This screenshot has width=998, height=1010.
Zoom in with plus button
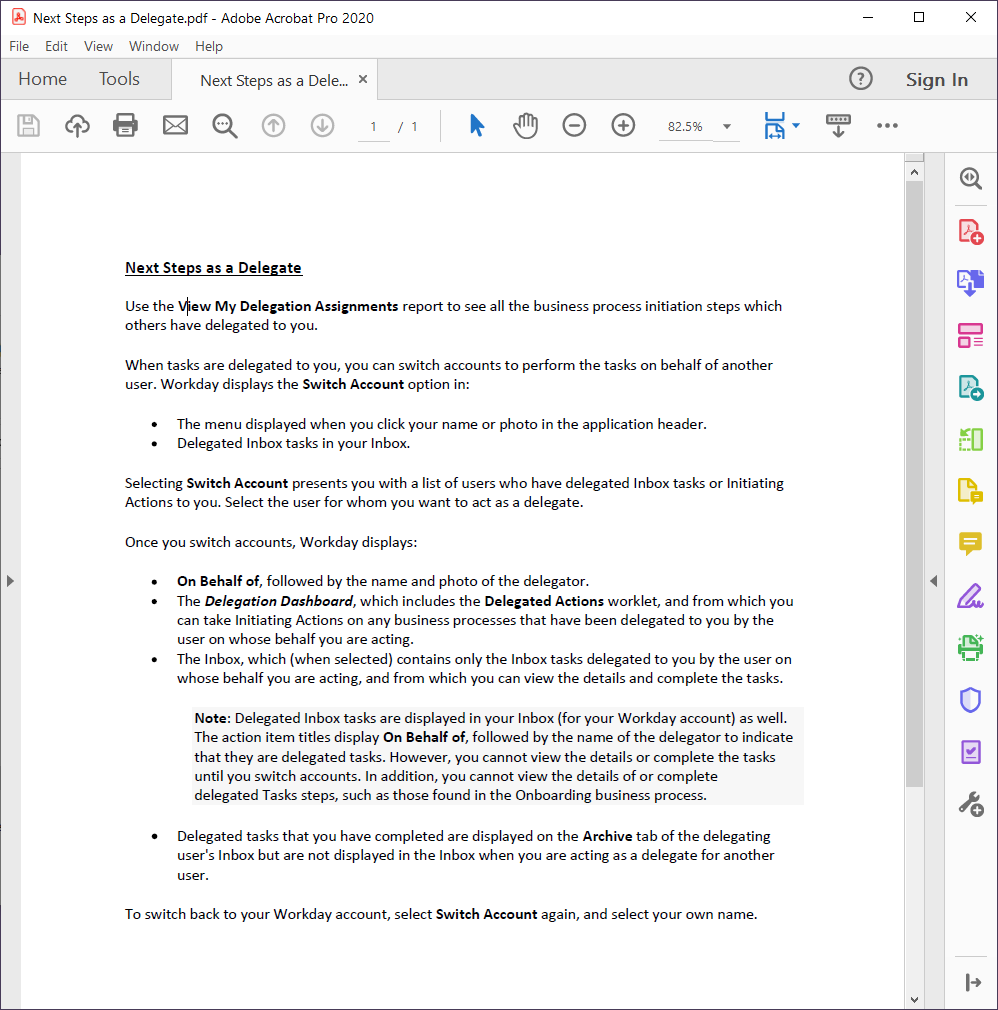(623, 126)
